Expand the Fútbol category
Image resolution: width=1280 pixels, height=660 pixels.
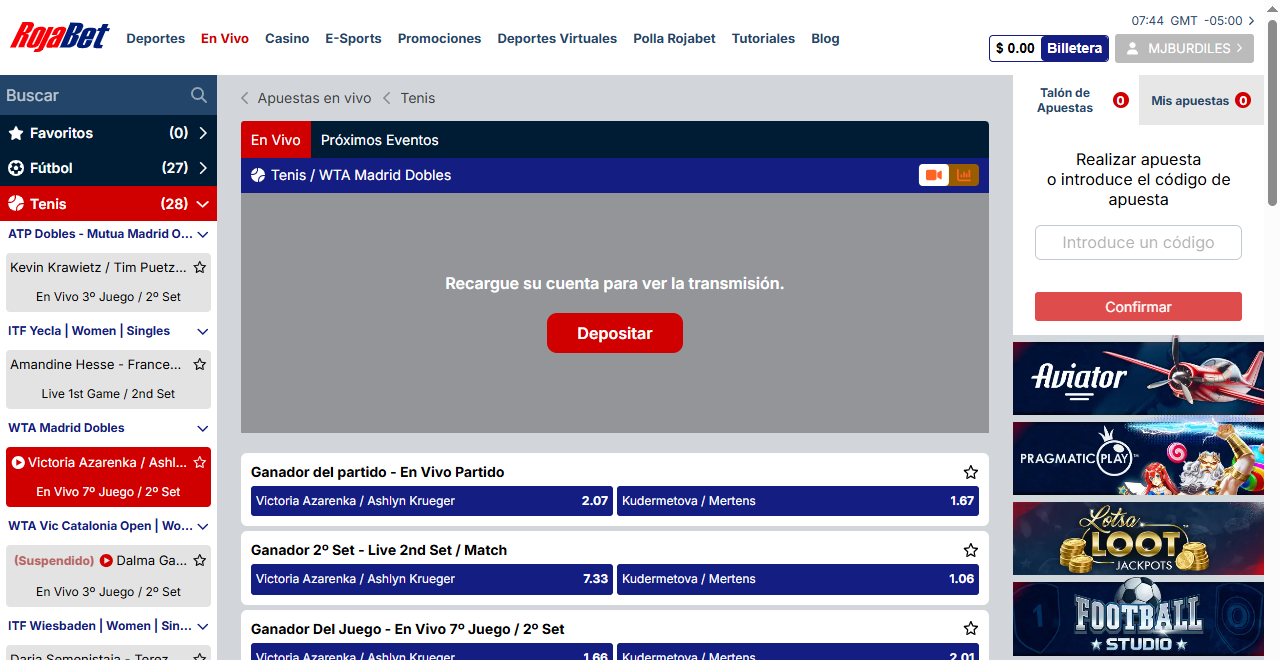[203, 168]
